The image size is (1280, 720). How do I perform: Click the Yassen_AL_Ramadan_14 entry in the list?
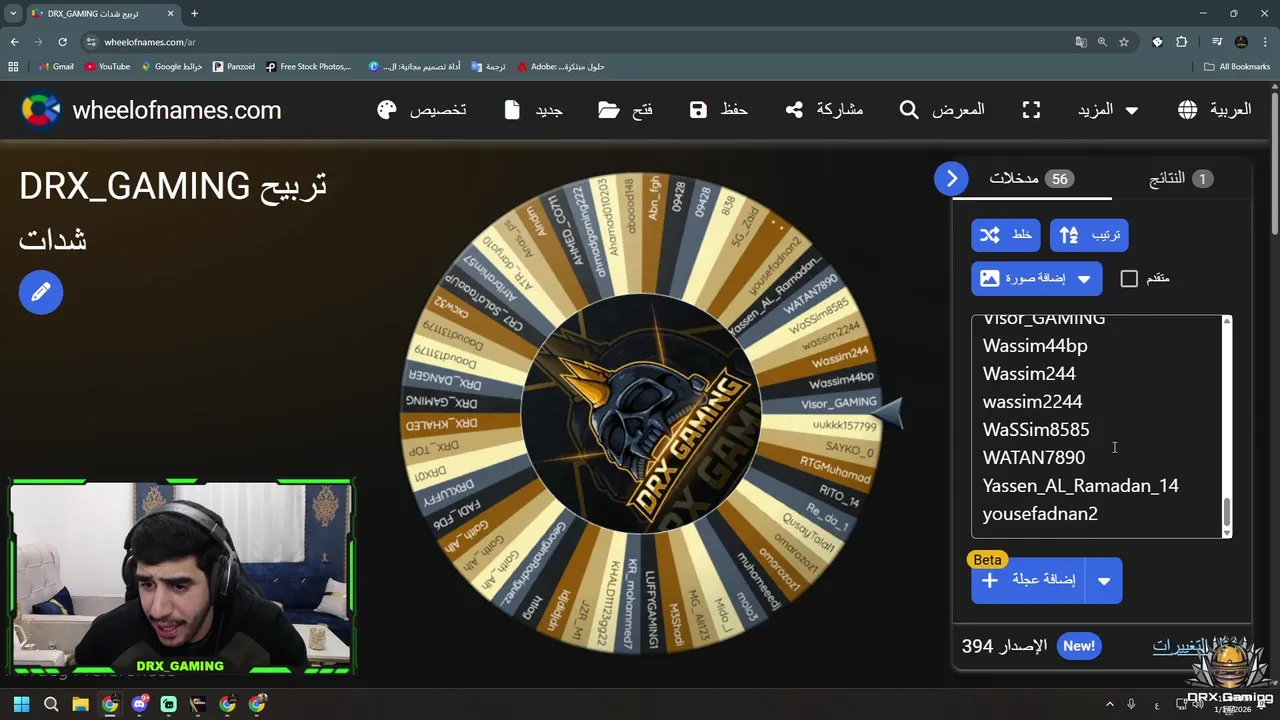[1080, 486]
